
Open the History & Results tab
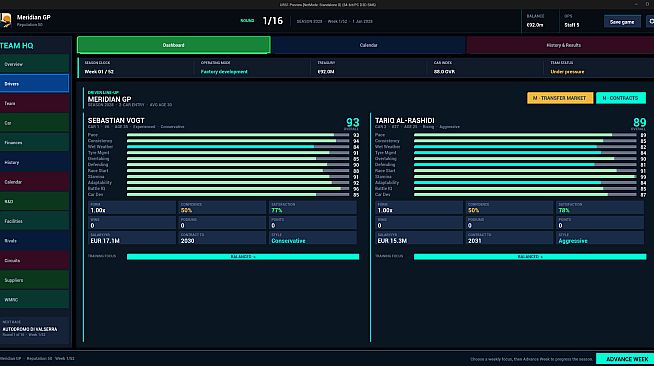(561, 45)
